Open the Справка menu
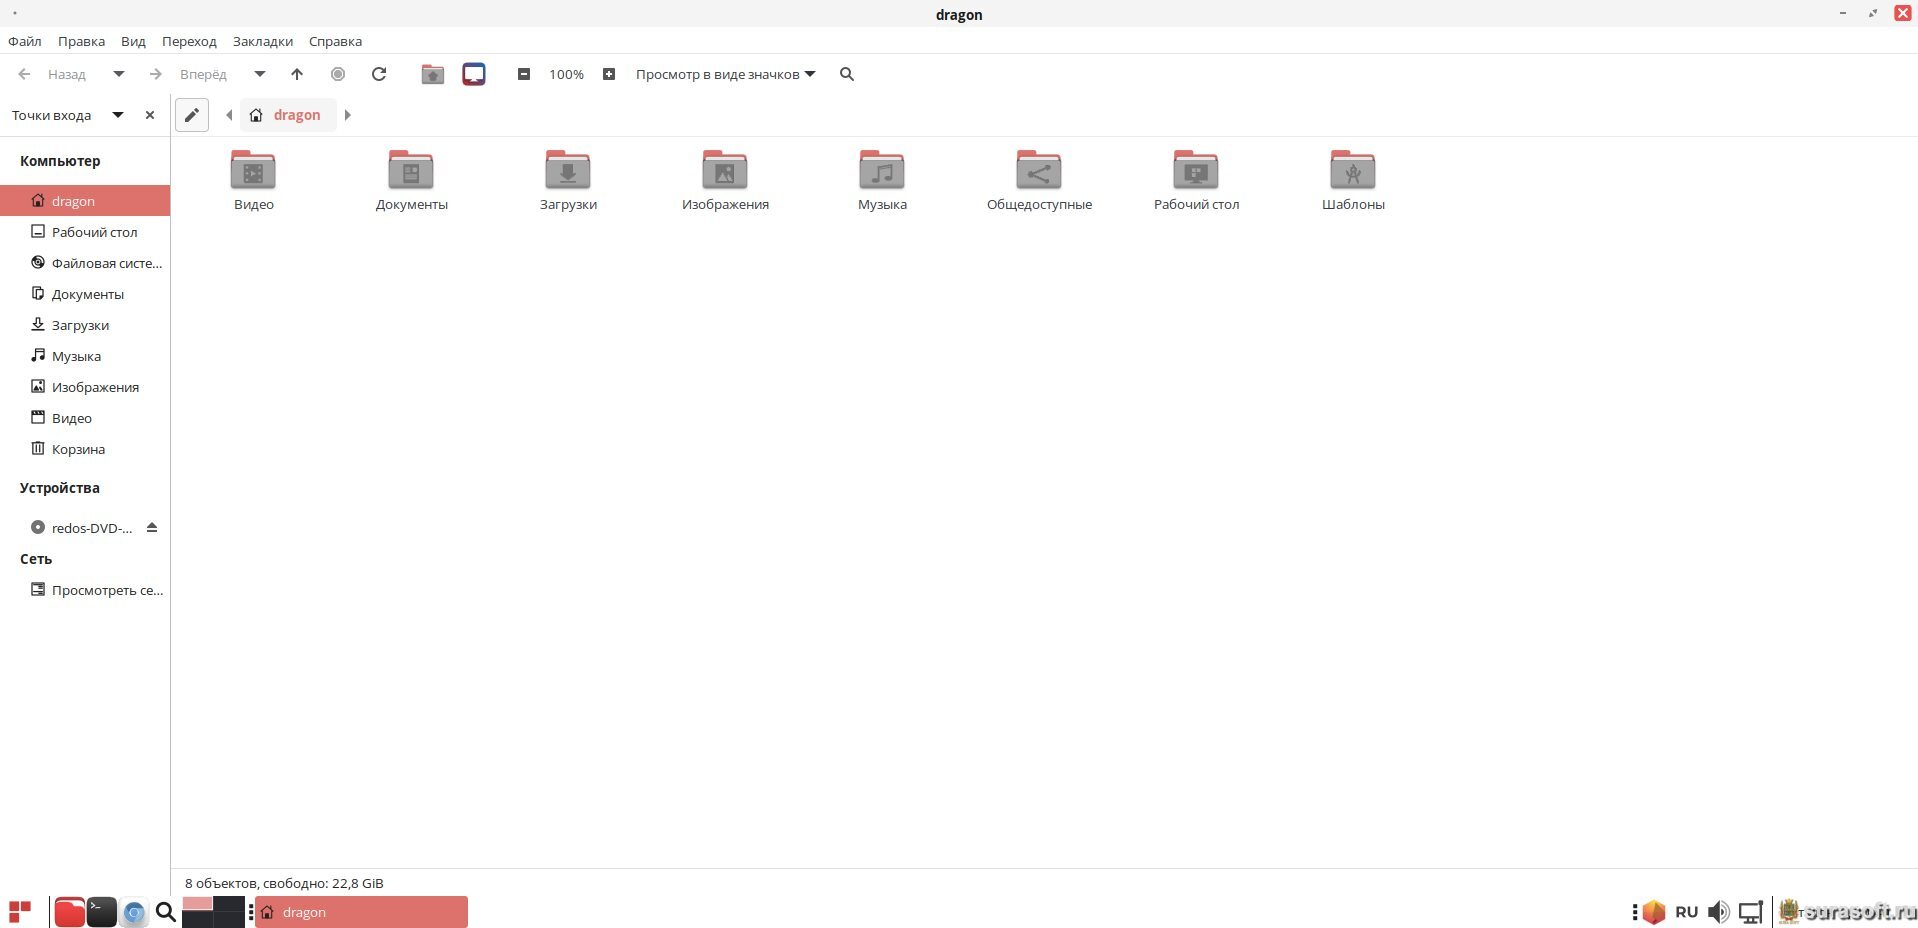Screen dimensions: 1918x928 (335, 41)
